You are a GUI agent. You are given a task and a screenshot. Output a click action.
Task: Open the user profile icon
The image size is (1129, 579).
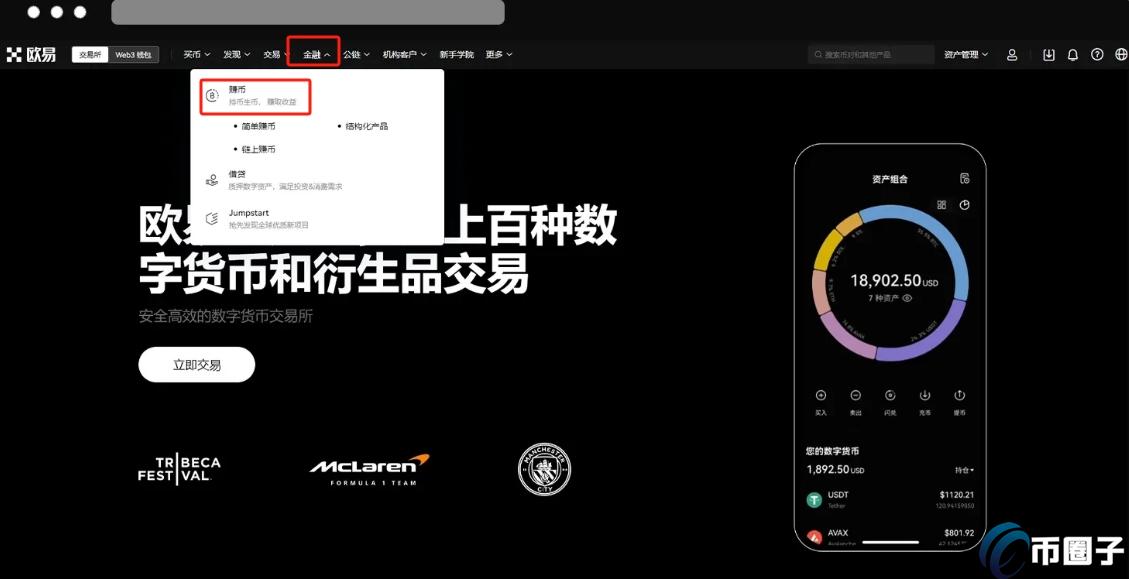(1012, 54)
